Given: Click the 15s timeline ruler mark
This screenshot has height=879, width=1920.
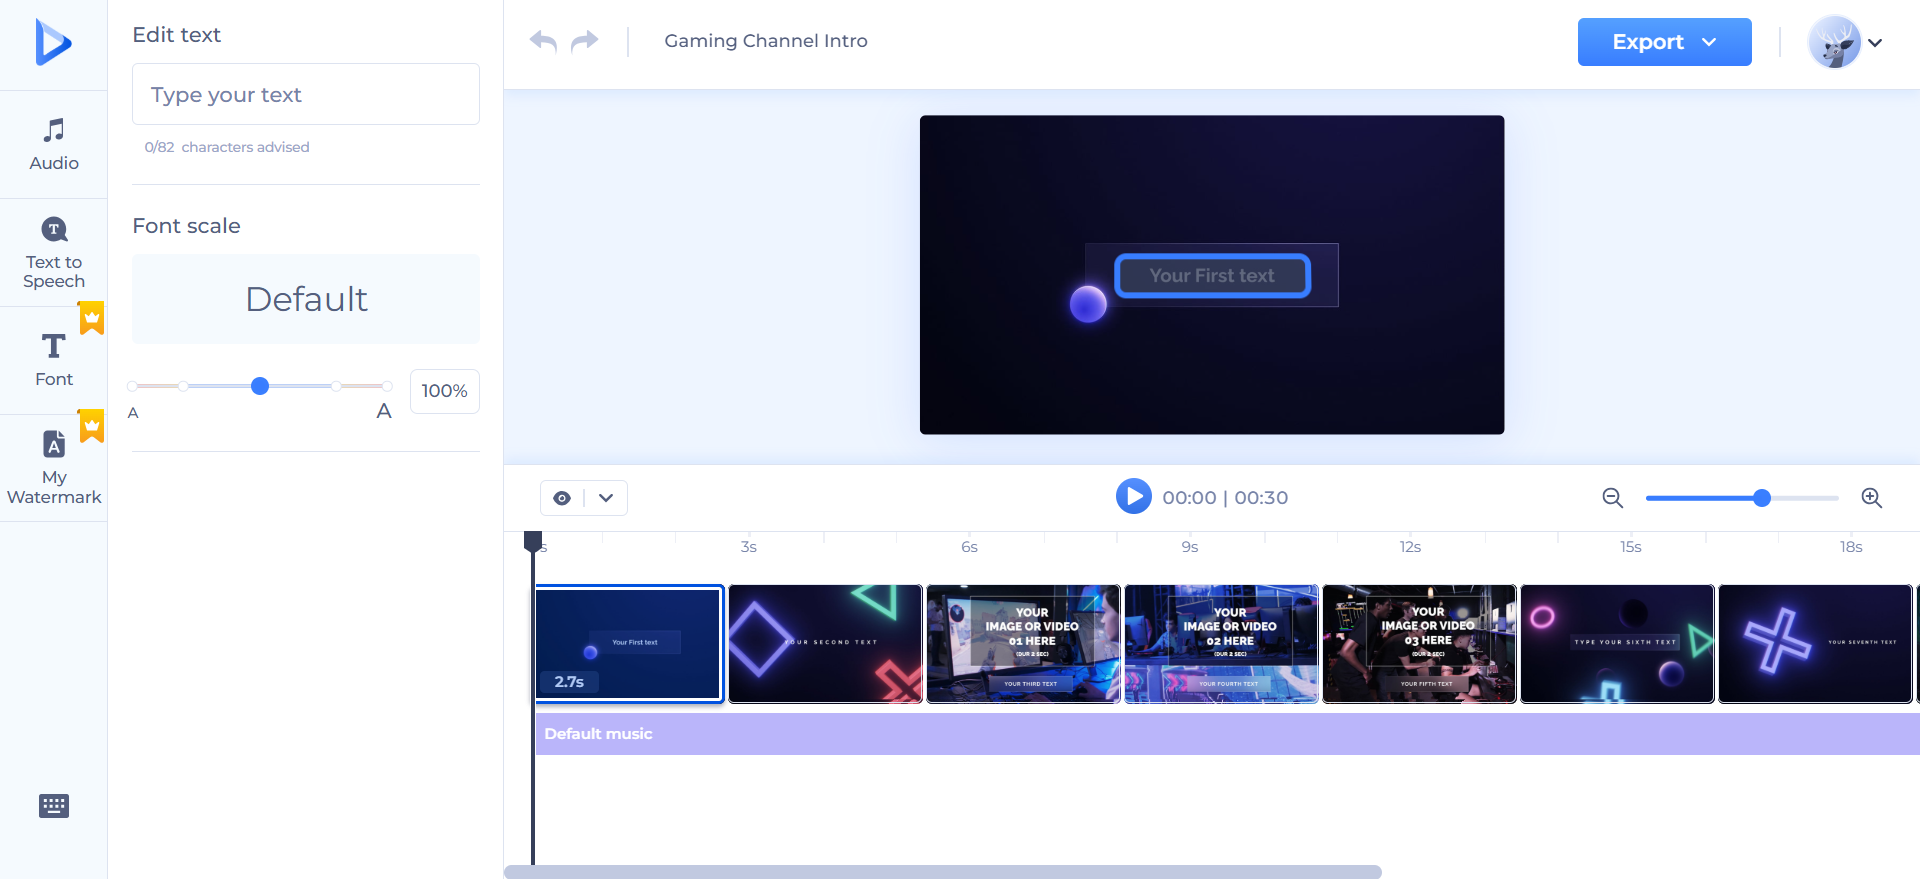Looking at the screenshot, I should point(1631,547).
